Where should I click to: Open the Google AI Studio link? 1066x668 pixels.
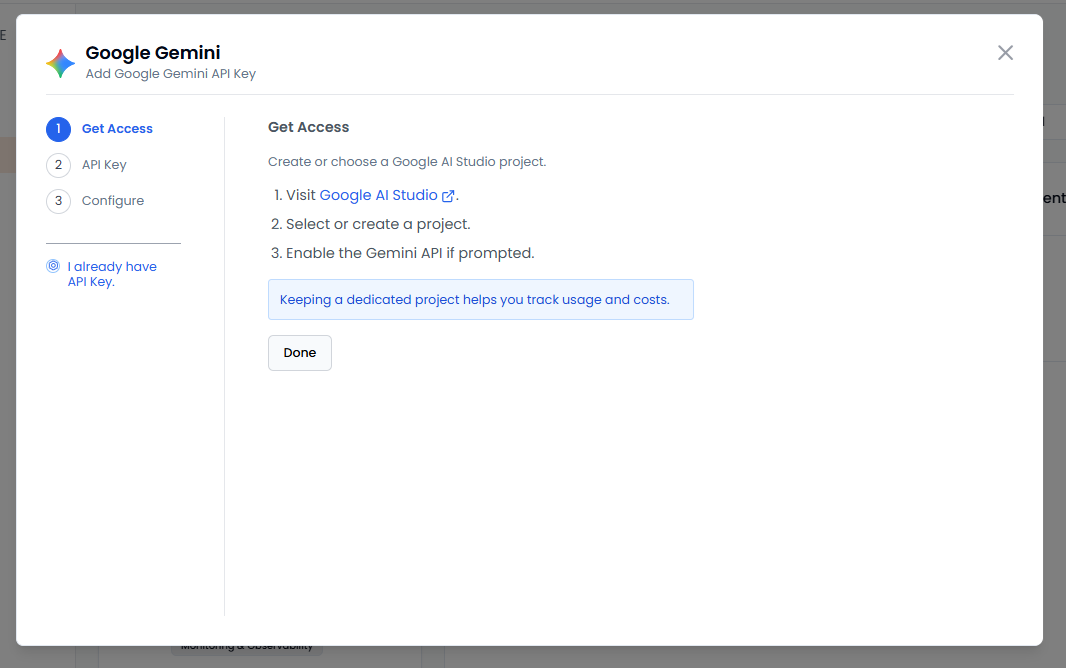point(378,196)
